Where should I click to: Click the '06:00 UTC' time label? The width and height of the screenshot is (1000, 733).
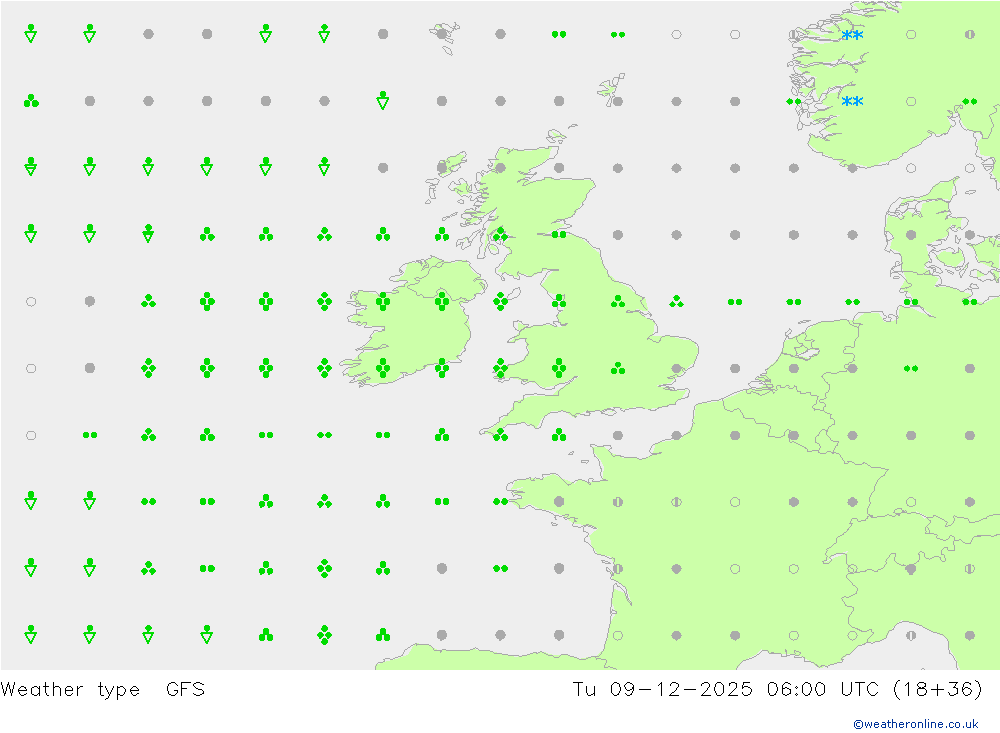pos(823,689)
